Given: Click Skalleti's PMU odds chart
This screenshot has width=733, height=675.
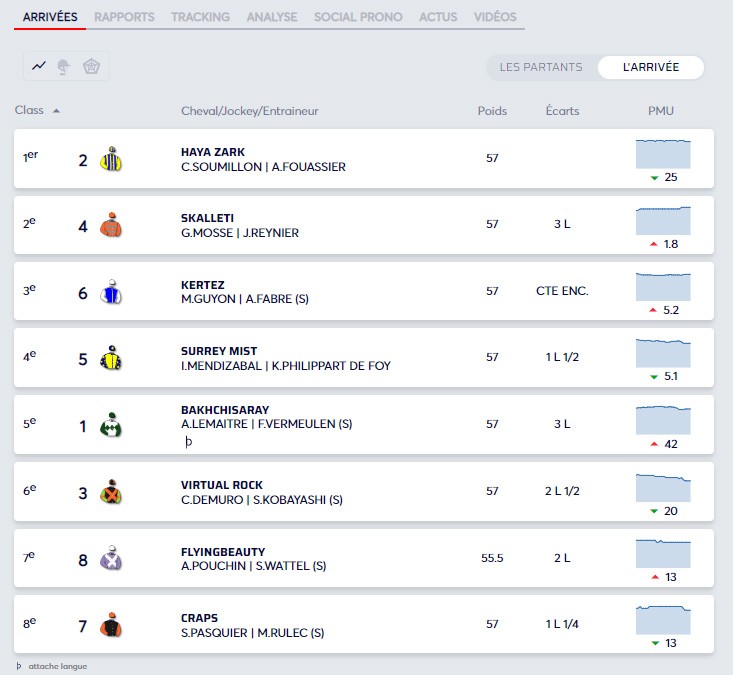Looking at the screenshot, I should pyautogui.click(x=663, y=219).
